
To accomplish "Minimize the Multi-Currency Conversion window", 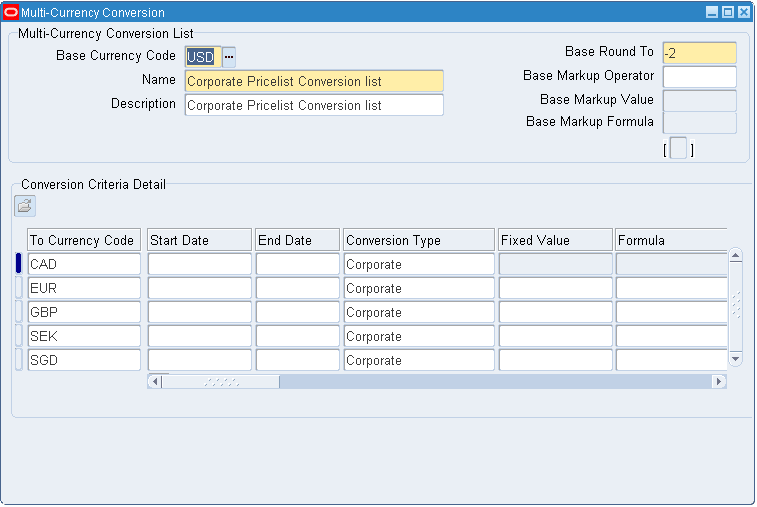I will 712,12.
